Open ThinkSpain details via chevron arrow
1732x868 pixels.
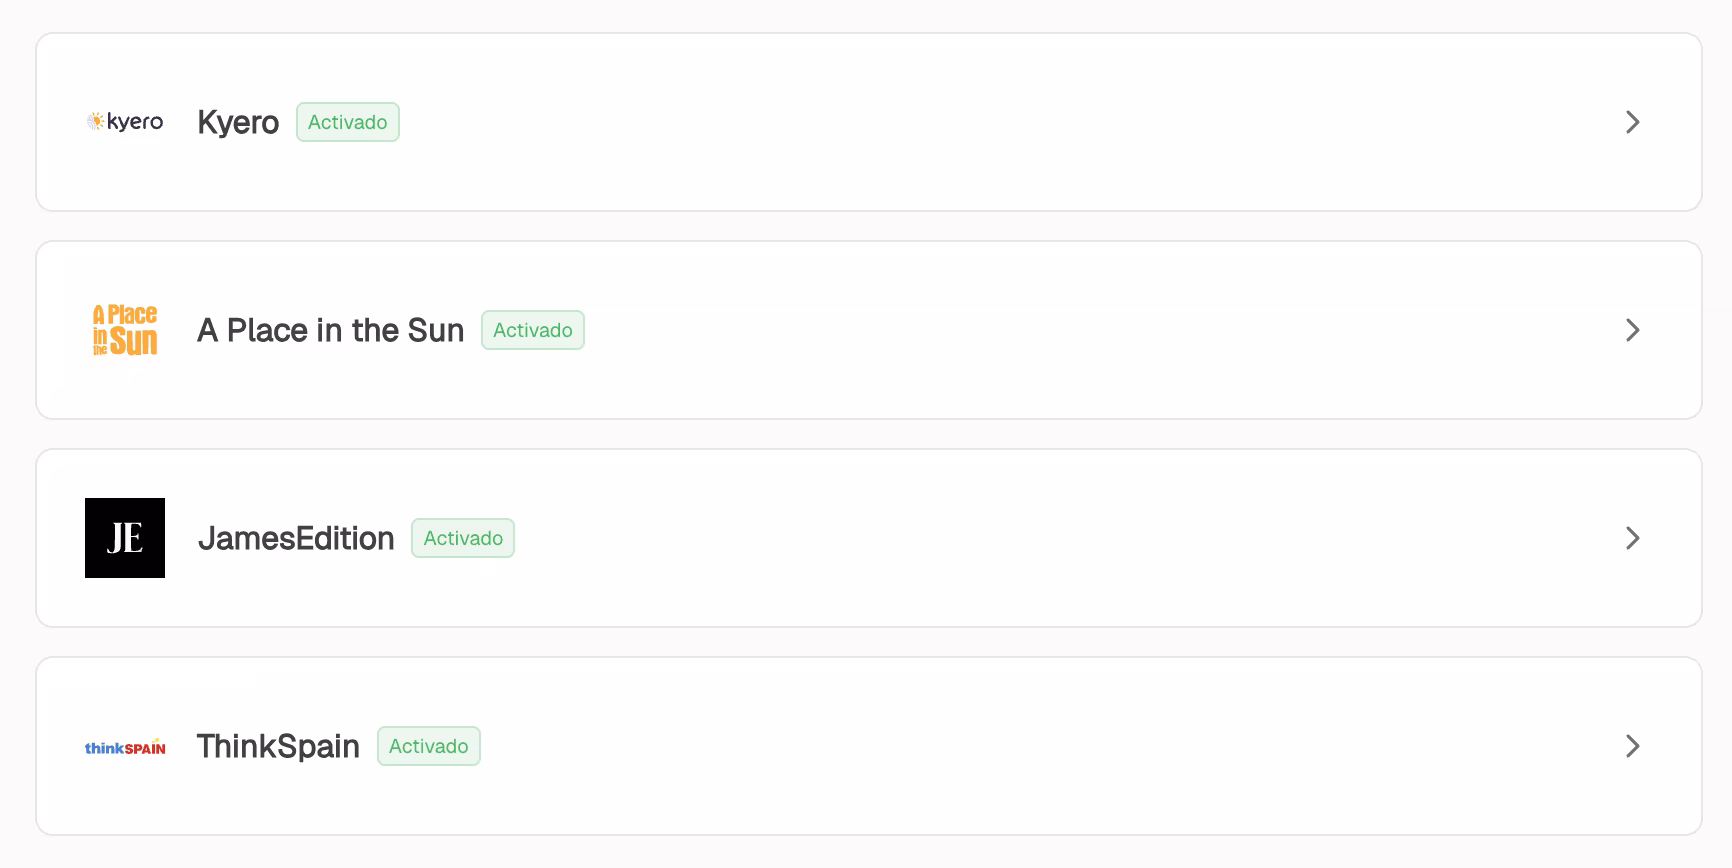[1632, 746]
